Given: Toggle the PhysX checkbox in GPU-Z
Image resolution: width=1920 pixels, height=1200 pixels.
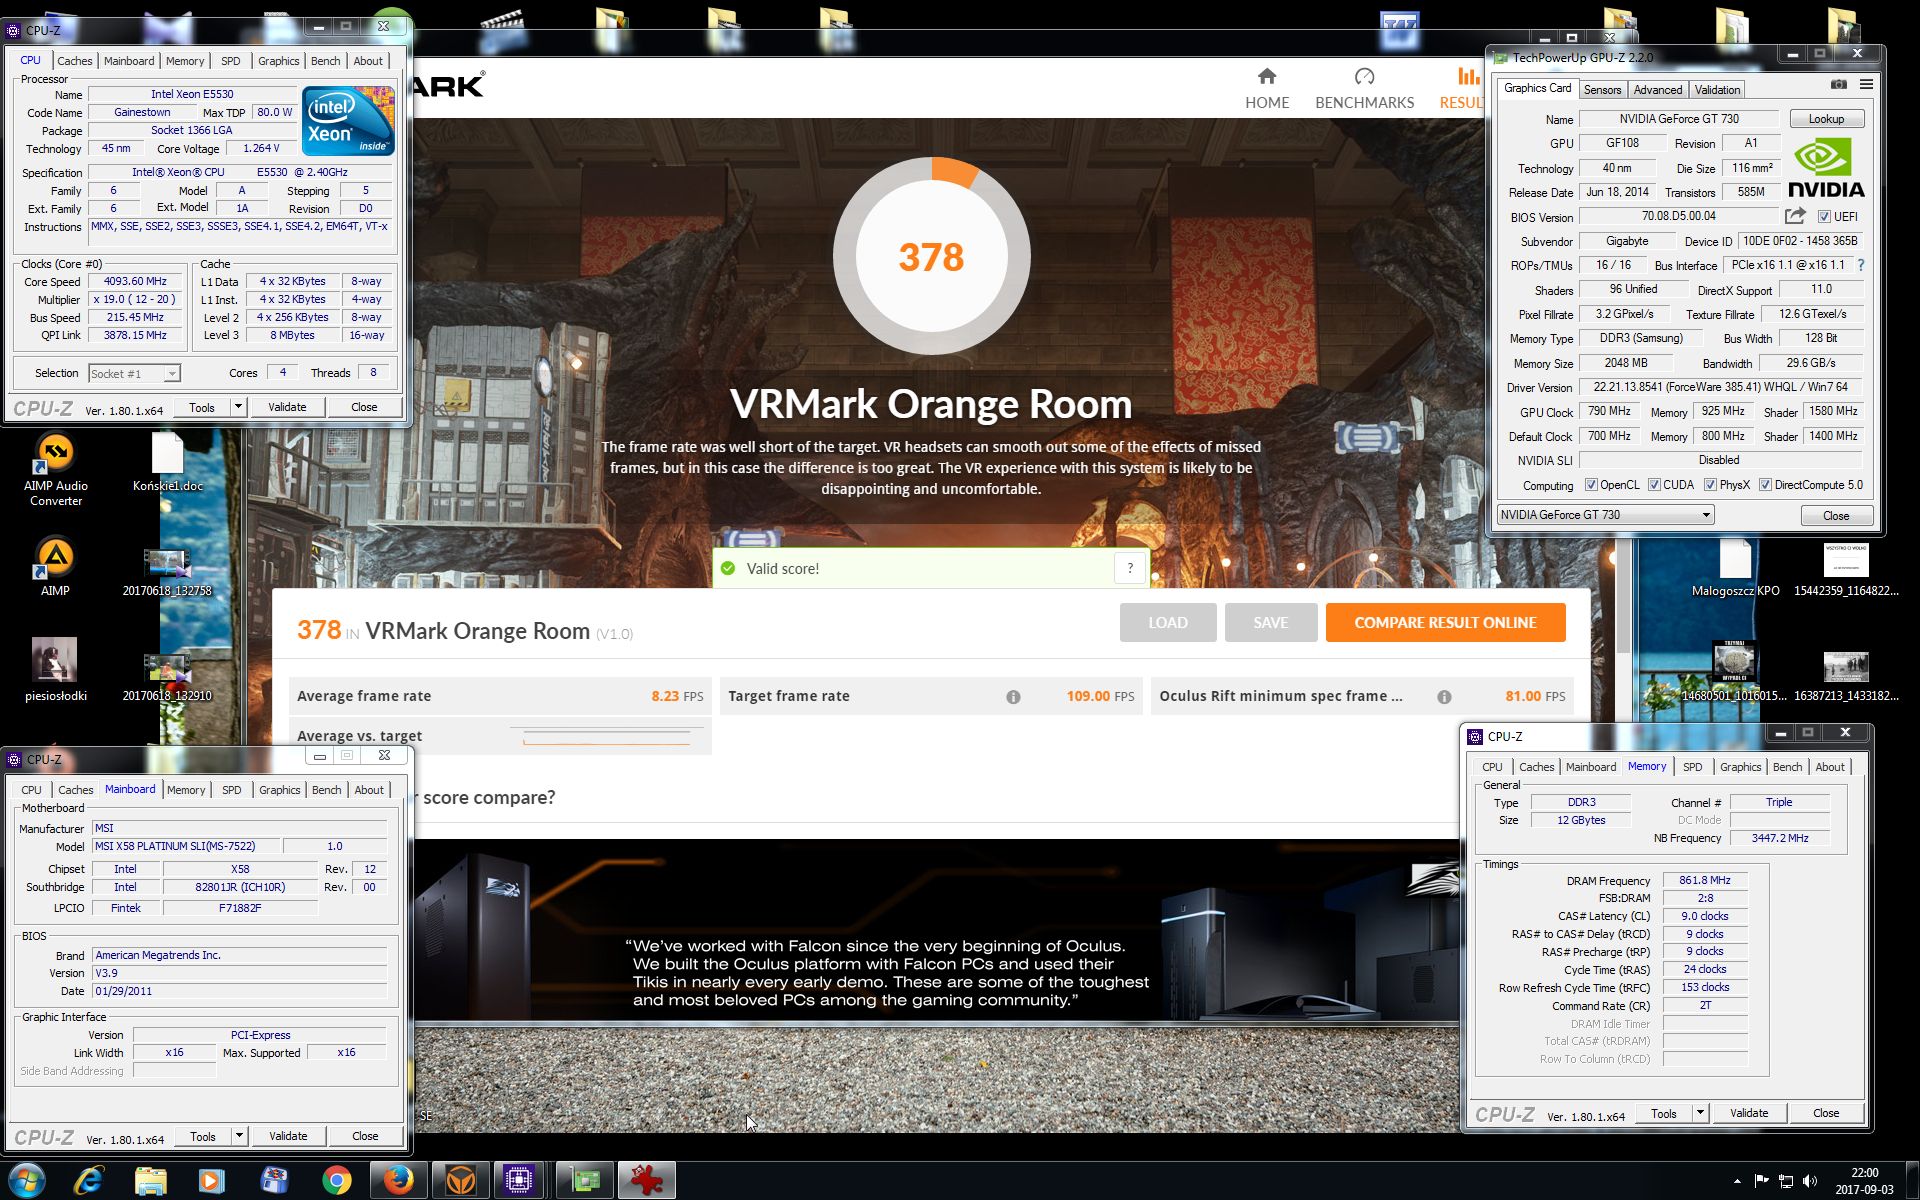Looking at the screenshot, I should pos(1711,485).
